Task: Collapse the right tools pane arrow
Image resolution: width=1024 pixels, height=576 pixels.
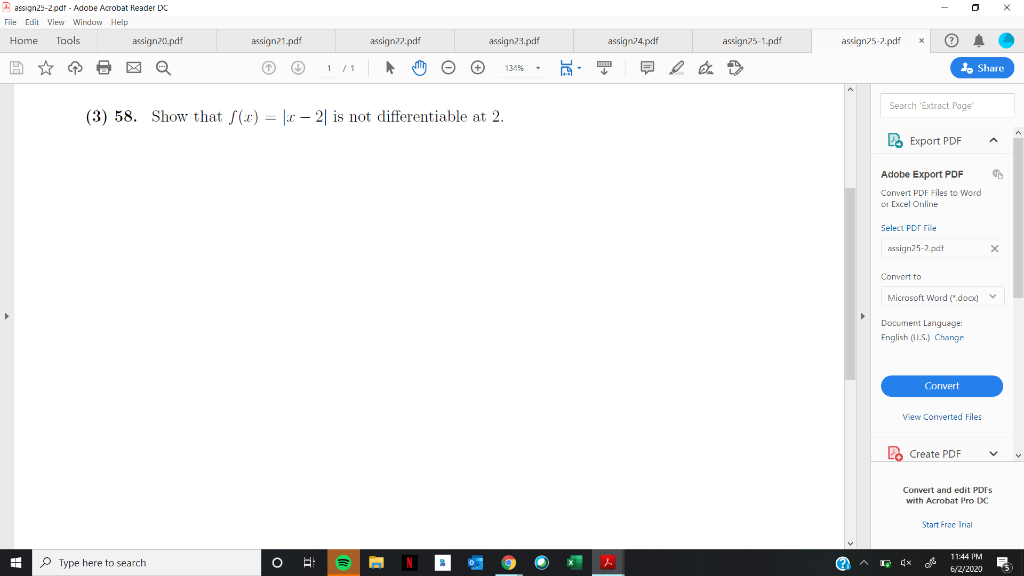Action: click(x=862, y=316)
